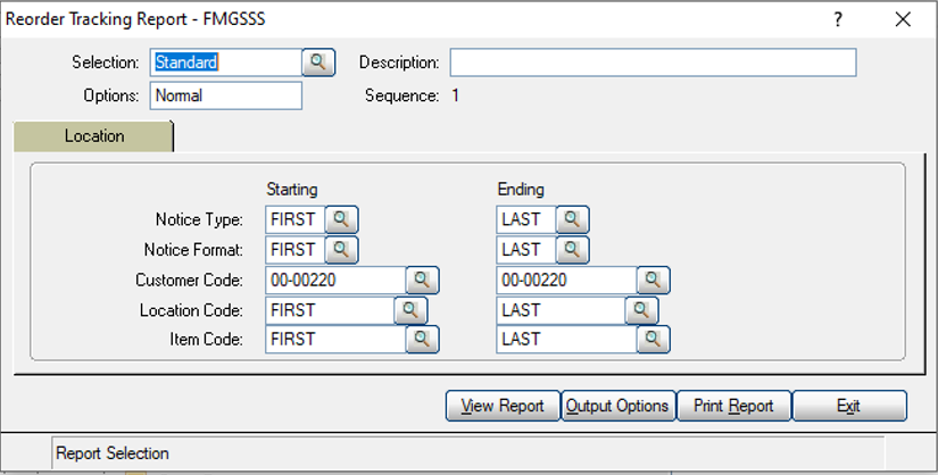The image size is (938, 475).
Task: Open lookup for ending Notice Type
Action: [572, 220]
